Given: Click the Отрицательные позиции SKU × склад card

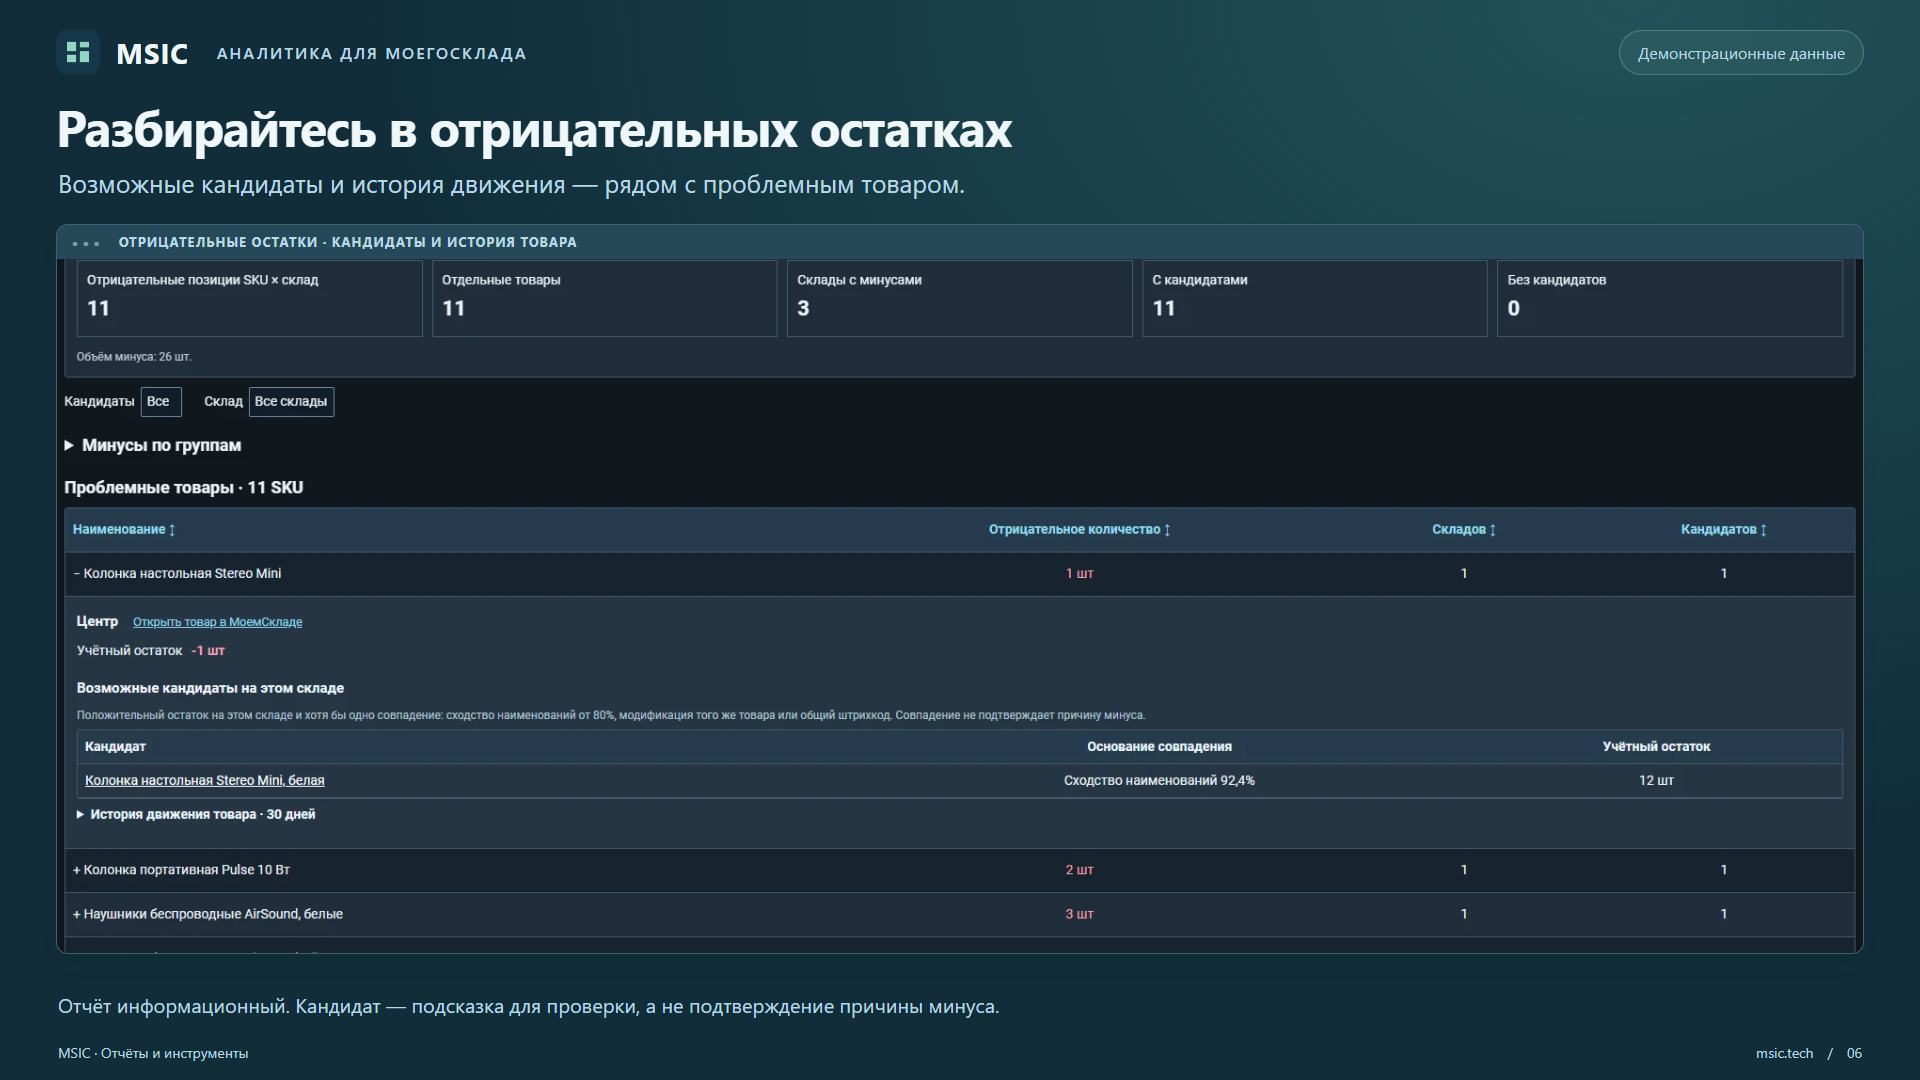Looking at the screenshot, I should tap(249, 298).
